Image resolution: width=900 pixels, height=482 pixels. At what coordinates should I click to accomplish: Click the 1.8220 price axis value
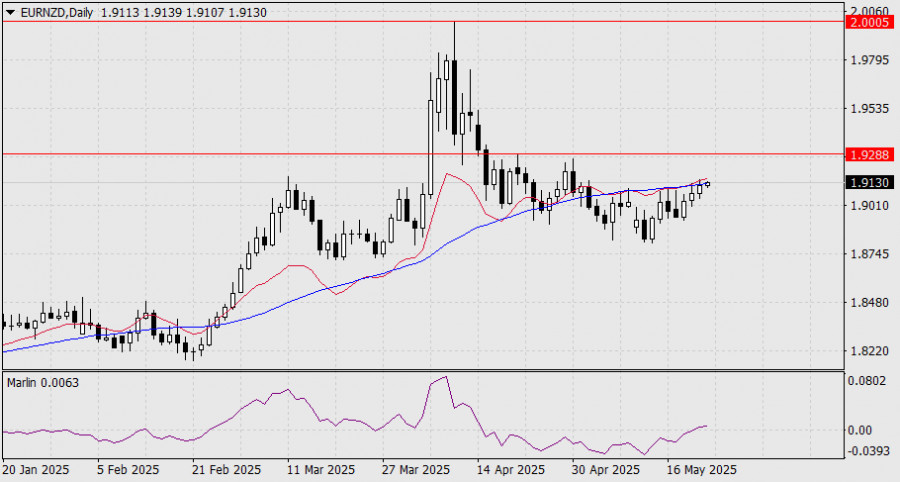[870, 351]
